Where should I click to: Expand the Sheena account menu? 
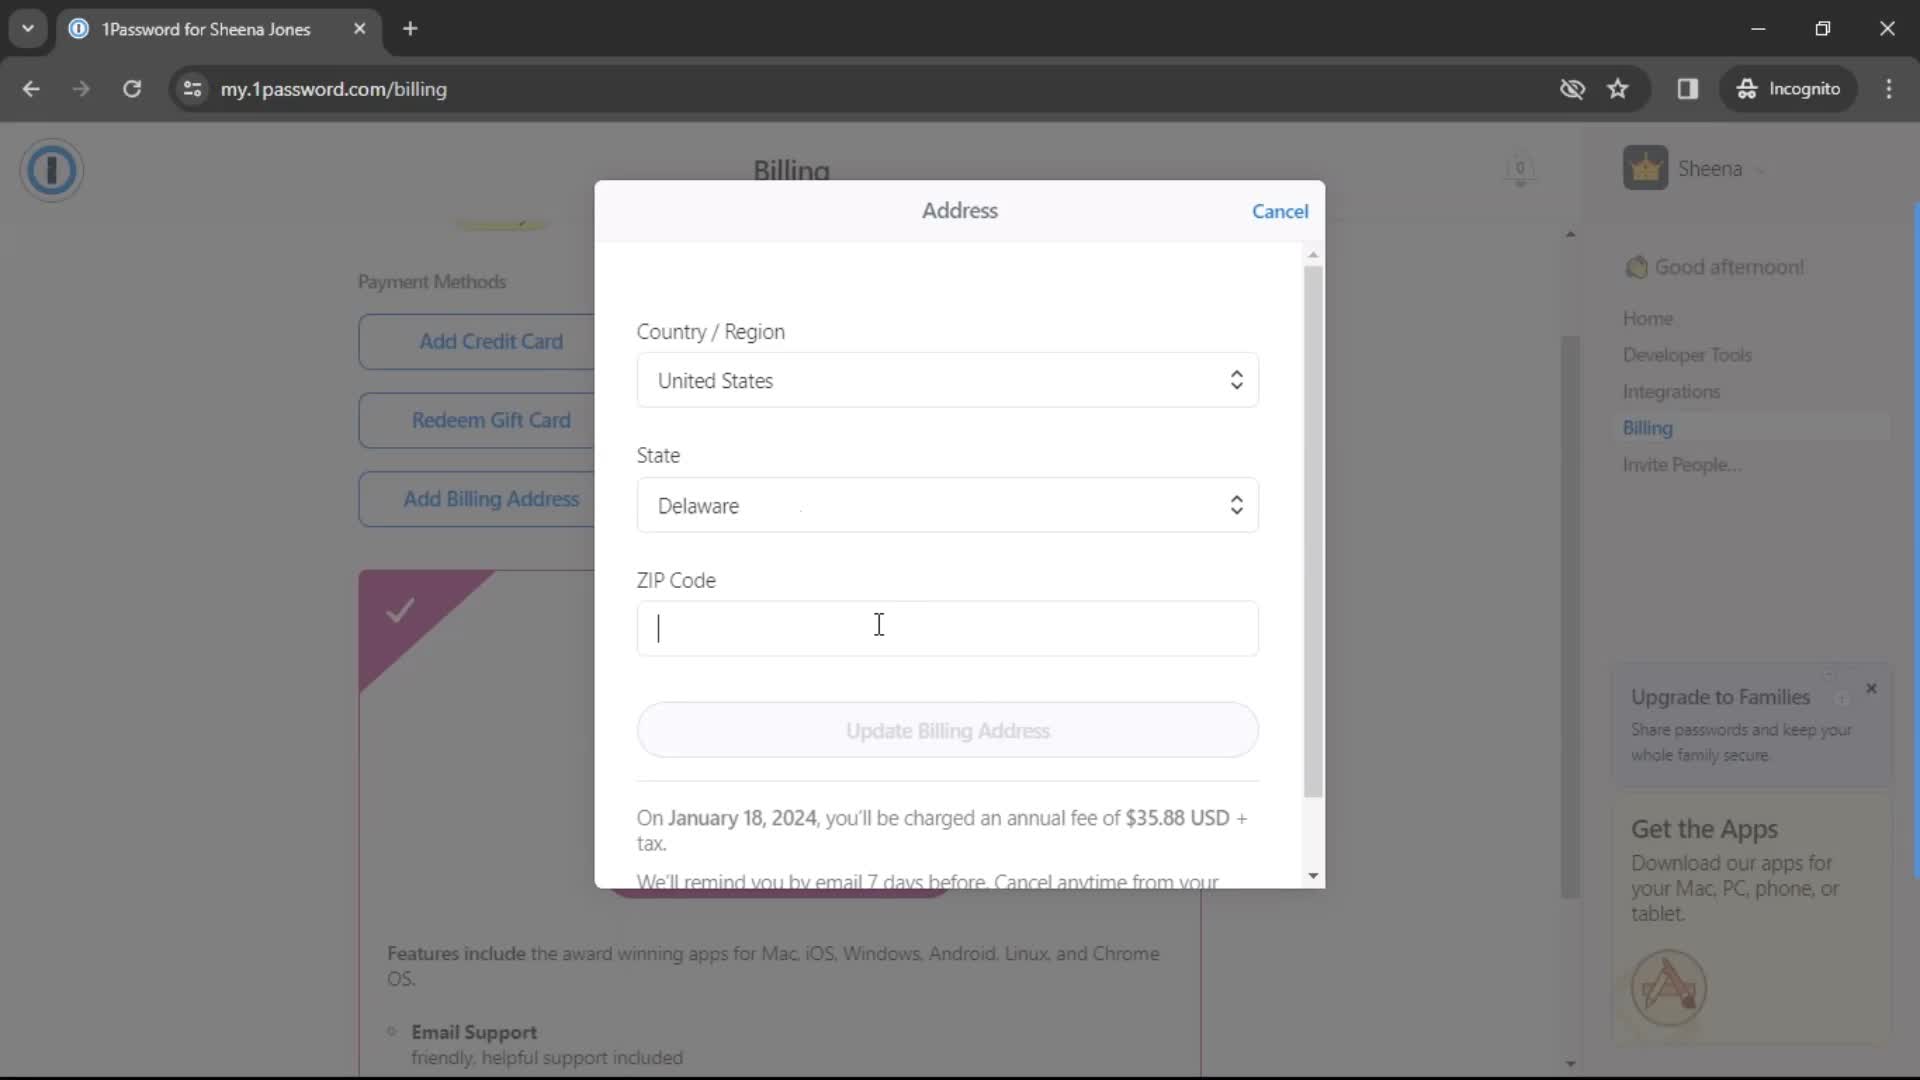pyautogui.click(x=1760, y=170)
